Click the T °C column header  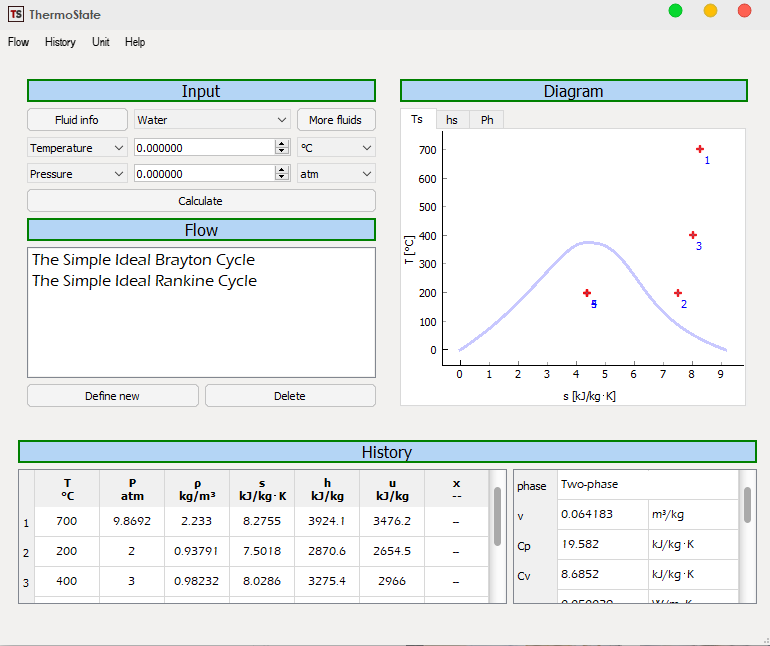click(67, 489)
